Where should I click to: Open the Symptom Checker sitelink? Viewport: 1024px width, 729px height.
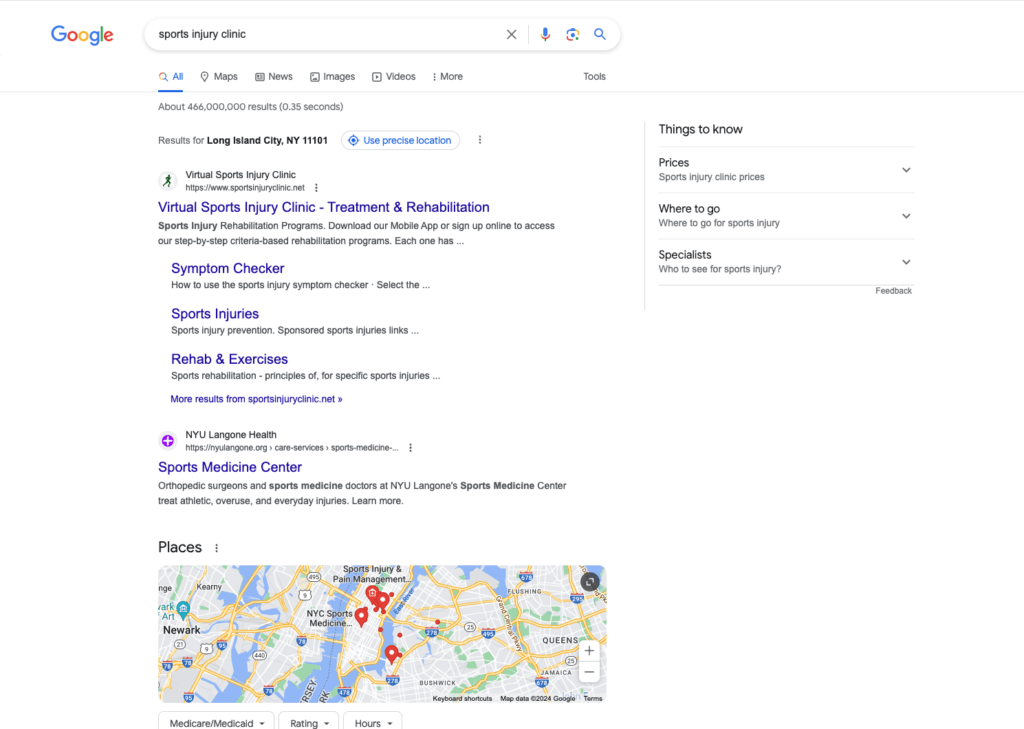tap(227, 268)
